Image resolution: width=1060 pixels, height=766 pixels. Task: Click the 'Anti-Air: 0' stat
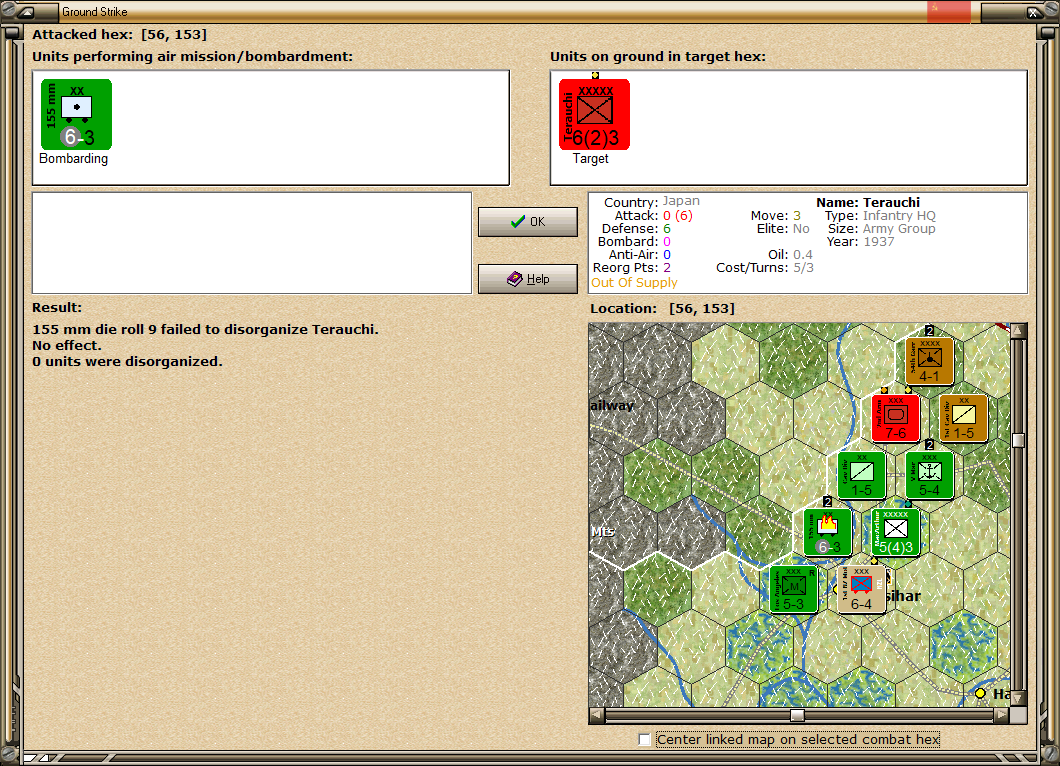coord(640,255)
